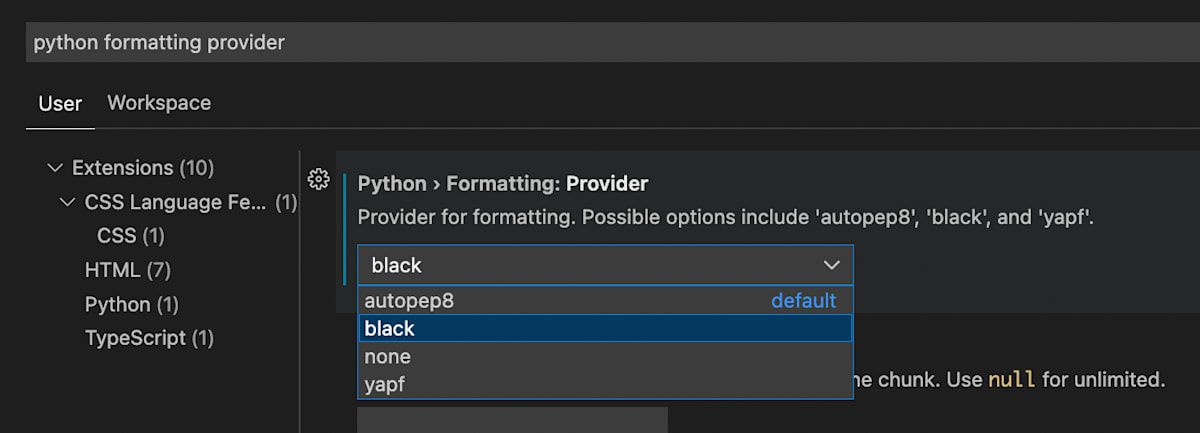Select autopep8 from the provider list
The height and width of the screenshot is (433, 1200).
[x=605, y=300]
